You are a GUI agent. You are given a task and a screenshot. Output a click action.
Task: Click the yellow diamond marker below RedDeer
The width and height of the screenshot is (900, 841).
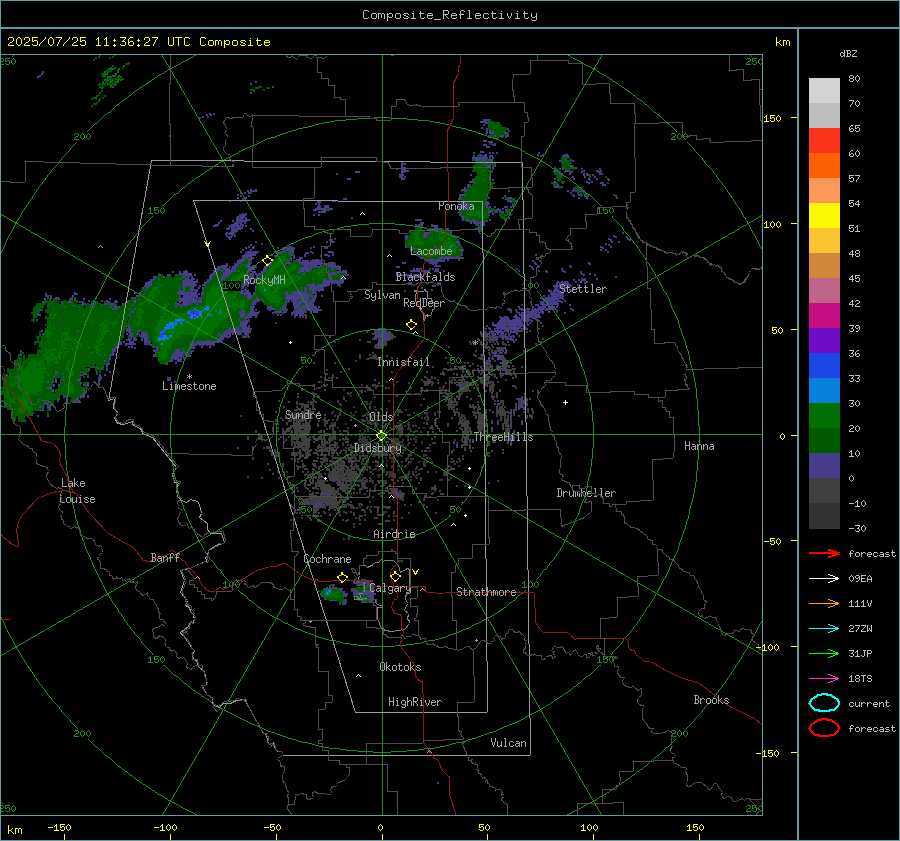point(412,325)
